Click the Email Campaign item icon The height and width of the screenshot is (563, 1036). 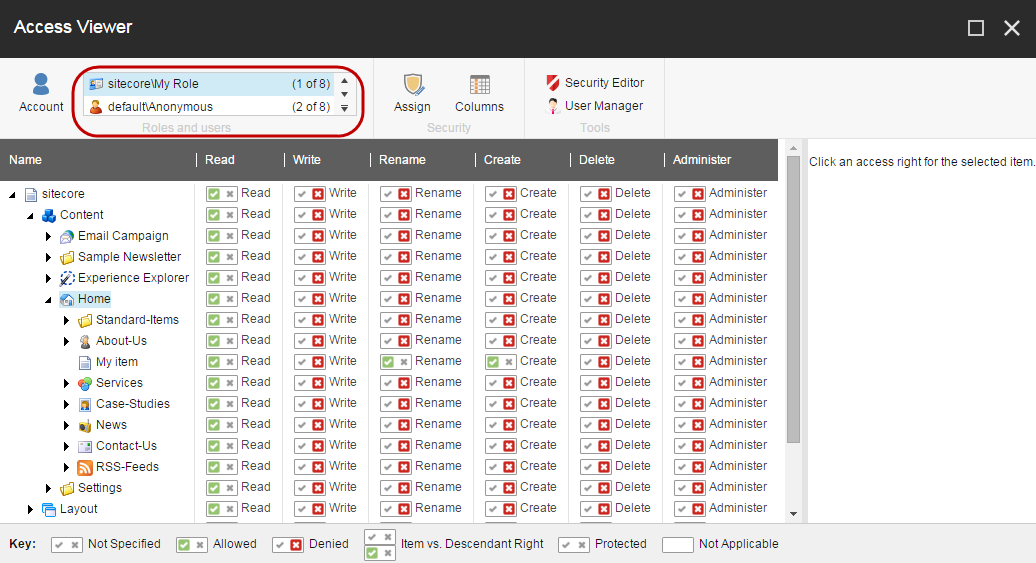pyautogui.click(x=67, y=236)
